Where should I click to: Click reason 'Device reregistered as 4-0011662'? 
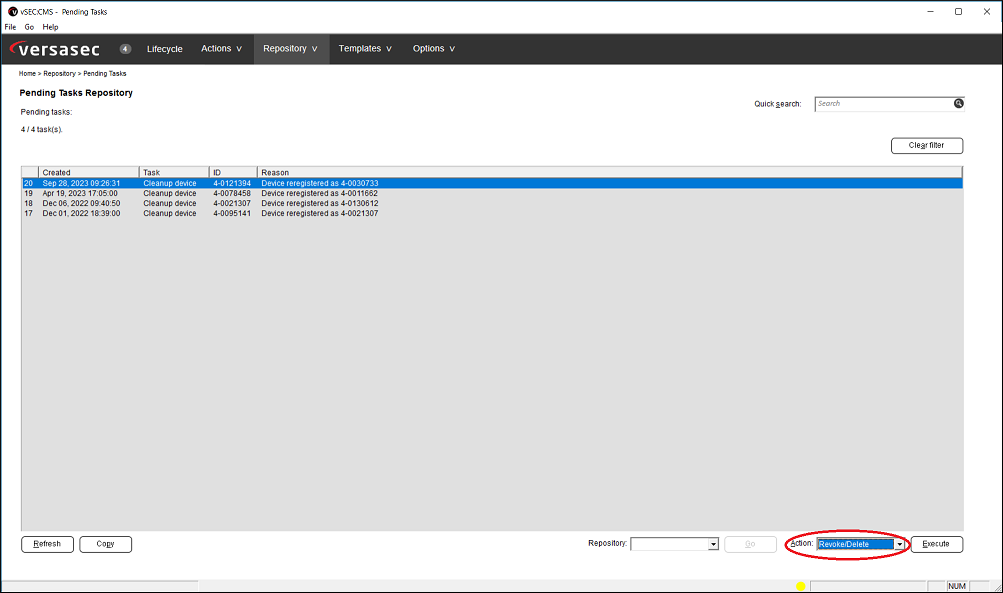point(320,193)
